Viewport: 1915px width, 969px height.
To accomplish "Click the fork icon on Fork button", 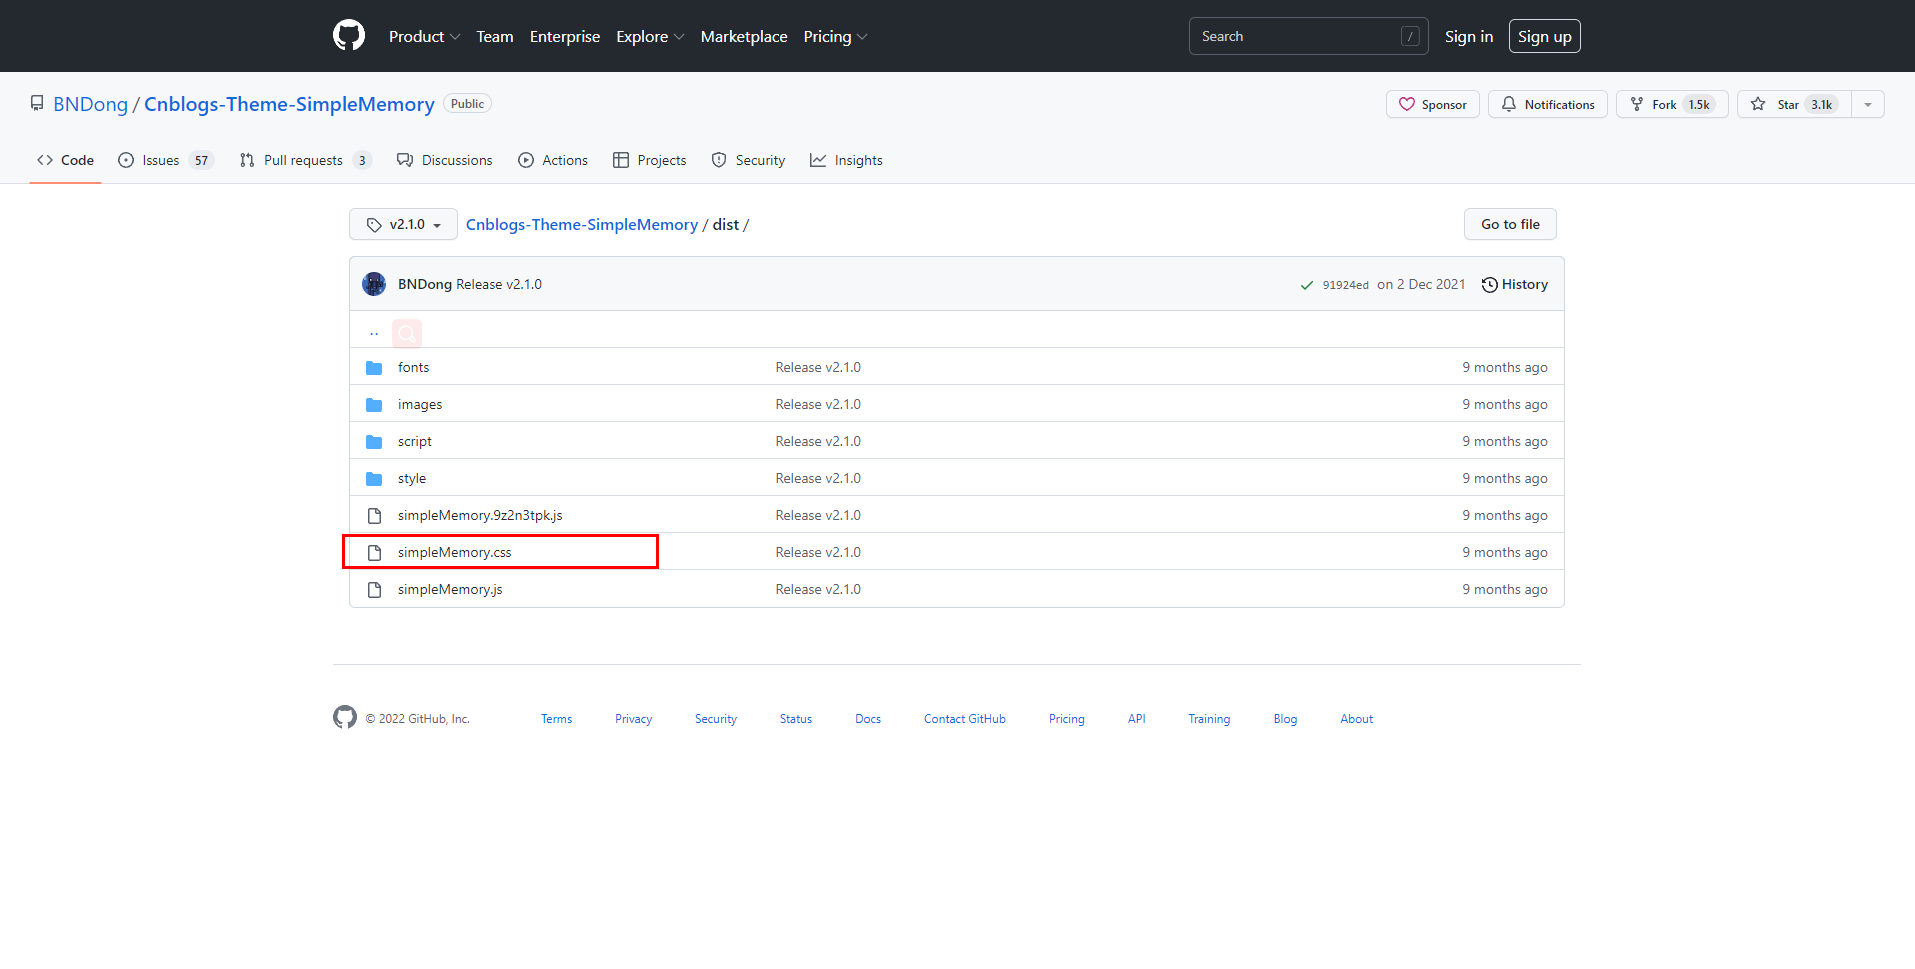I will pos(1637,104).
